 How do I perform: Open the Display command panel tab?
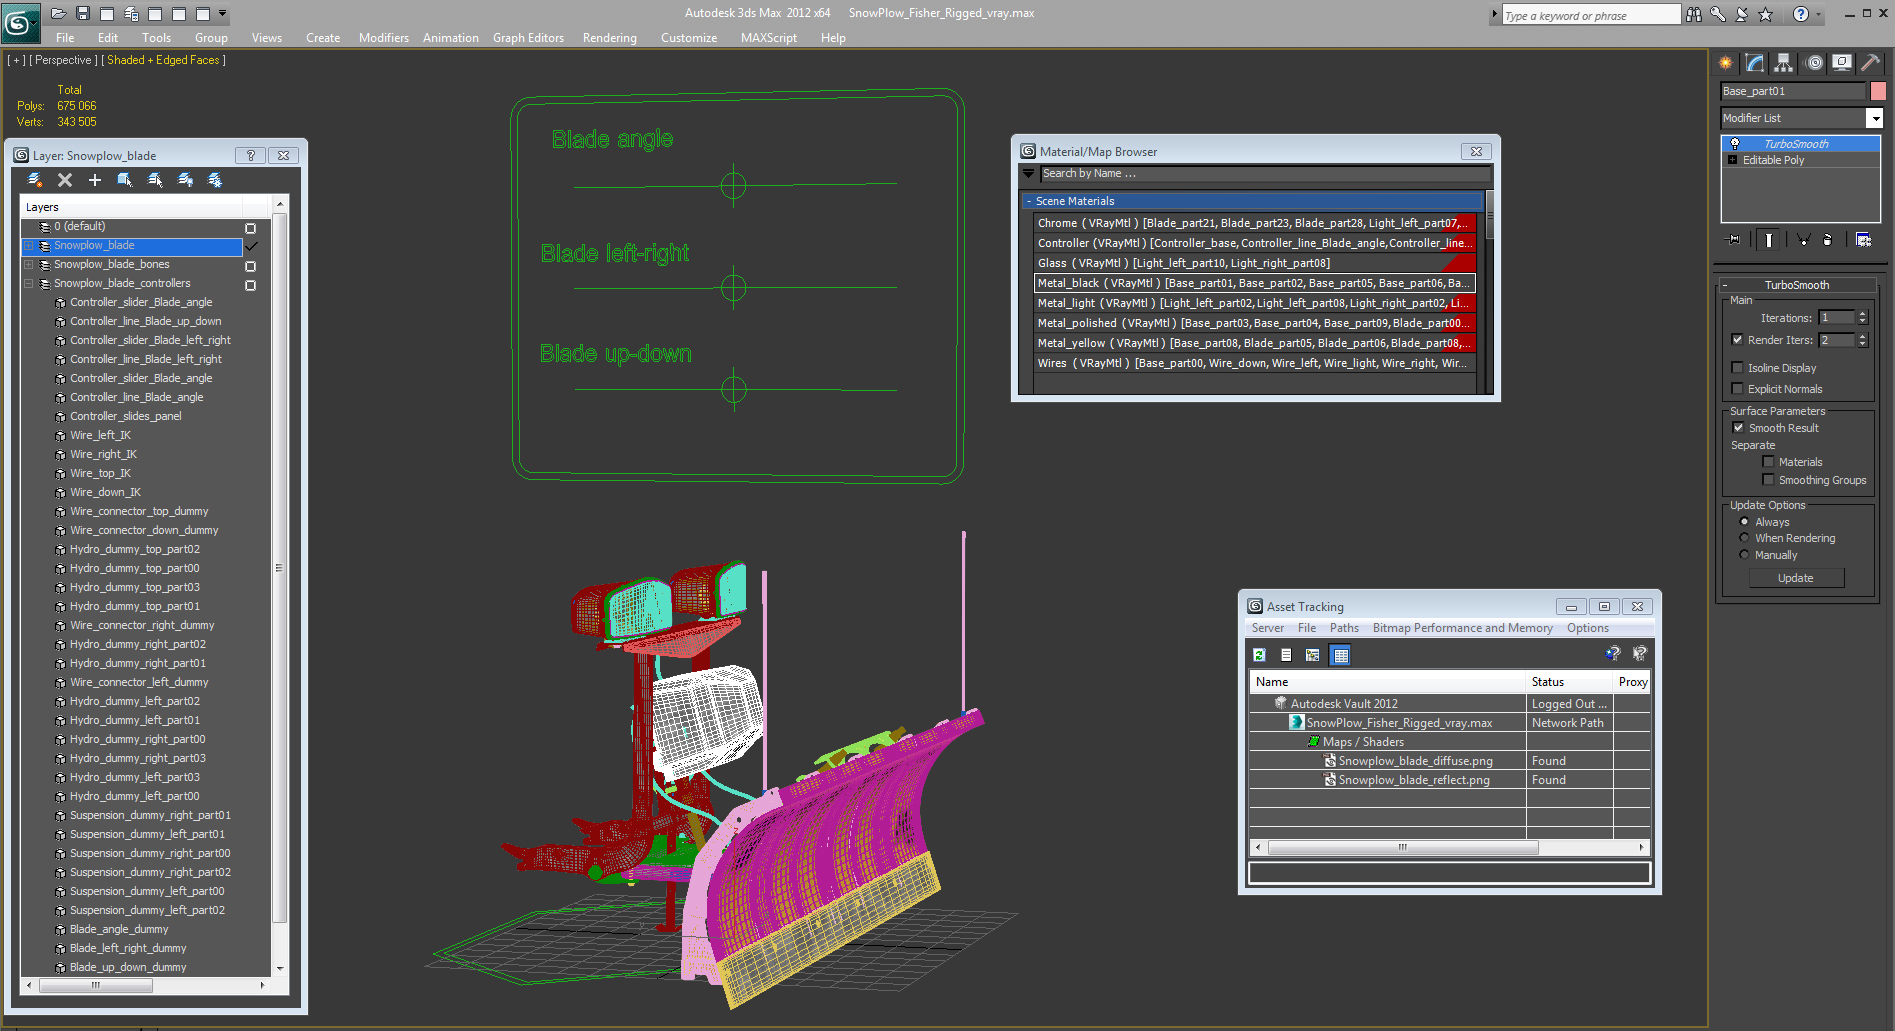(x=1842, y=63)
